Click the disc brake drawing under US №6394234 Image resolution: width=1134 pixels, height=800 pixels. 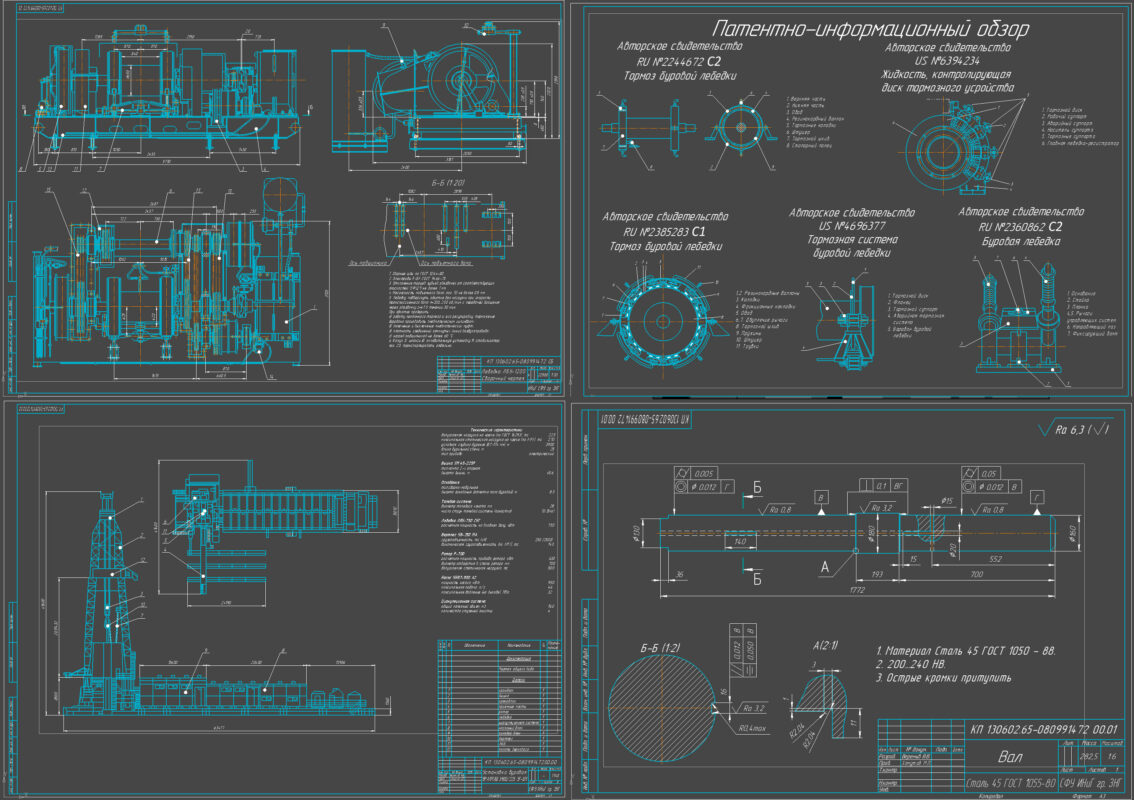(x=953, y=147)
